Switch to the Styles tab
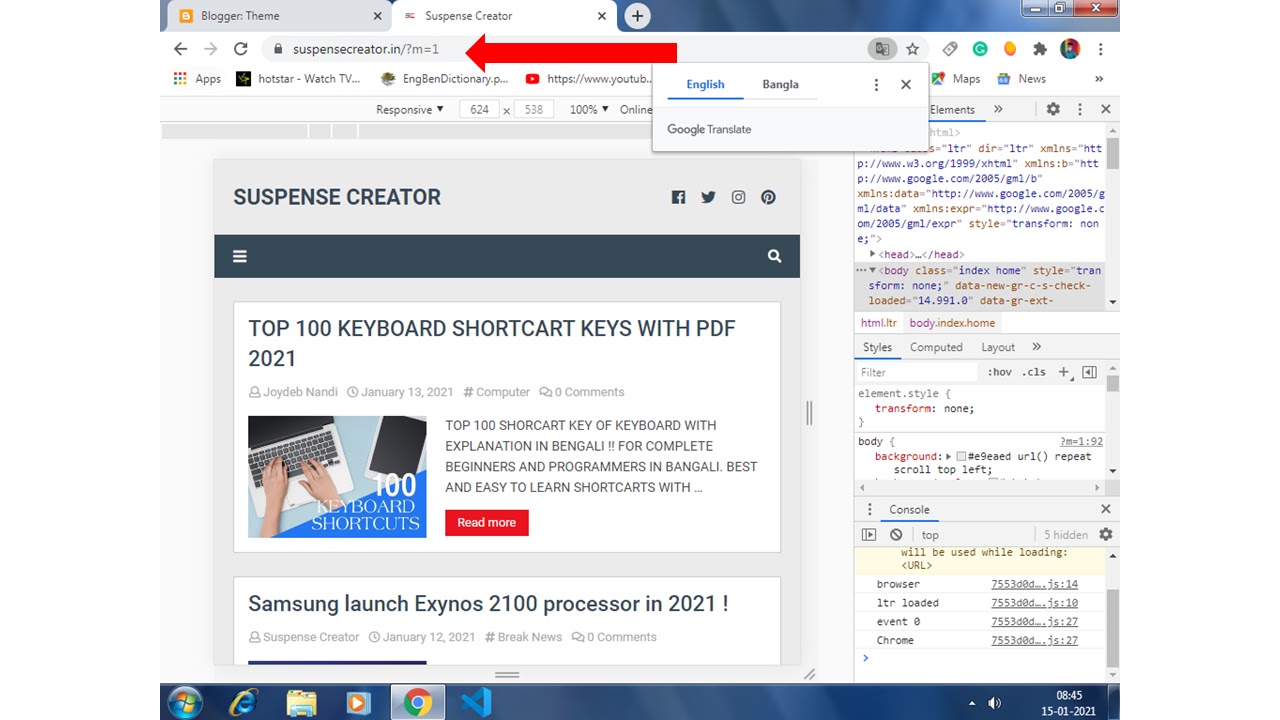This screenshot has height=720, width=1280. click(877, 347)
